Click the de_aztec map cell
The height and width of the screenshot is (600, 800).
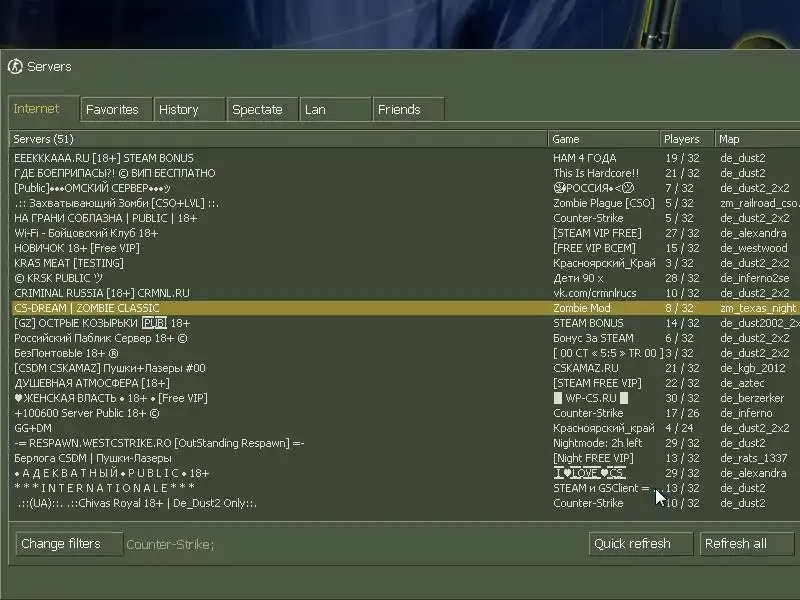742,383
